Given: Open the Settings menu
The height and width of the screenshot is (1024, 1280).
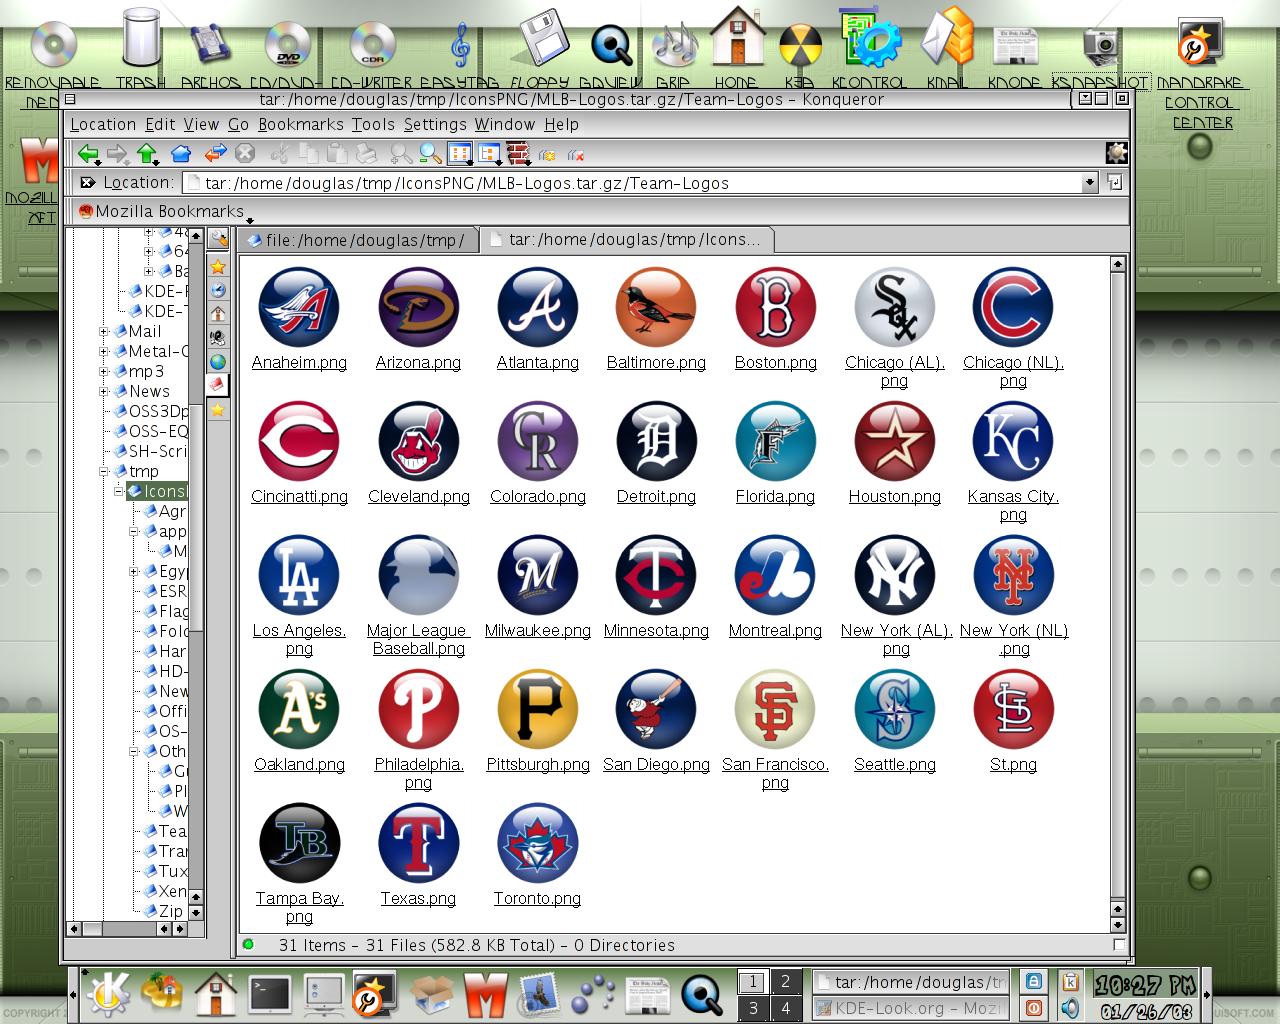Looking at the screenshot, I should point(435,124).
